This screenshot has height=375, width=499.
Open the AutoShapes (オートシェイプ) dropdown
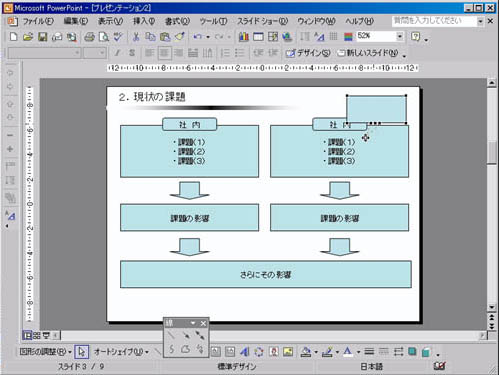[121, 351]
